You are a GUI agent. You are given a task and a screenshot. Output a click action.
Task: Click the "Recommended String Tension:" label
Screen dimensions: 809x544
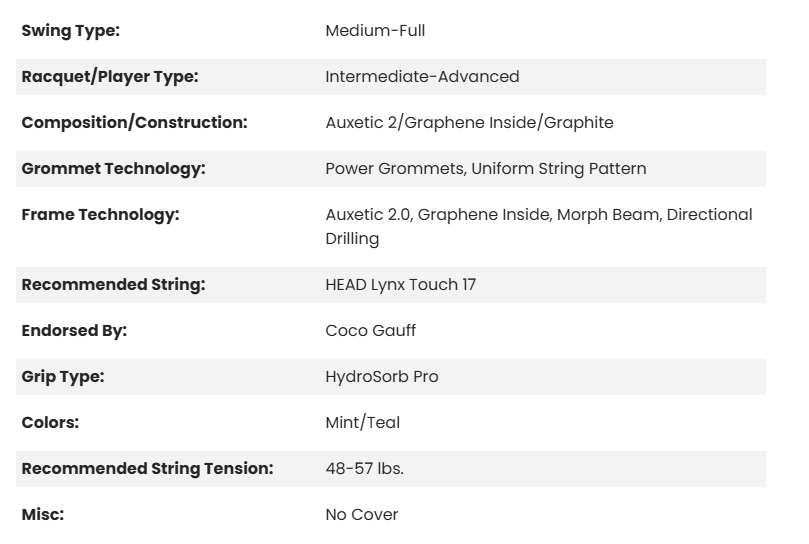point(147,469)
